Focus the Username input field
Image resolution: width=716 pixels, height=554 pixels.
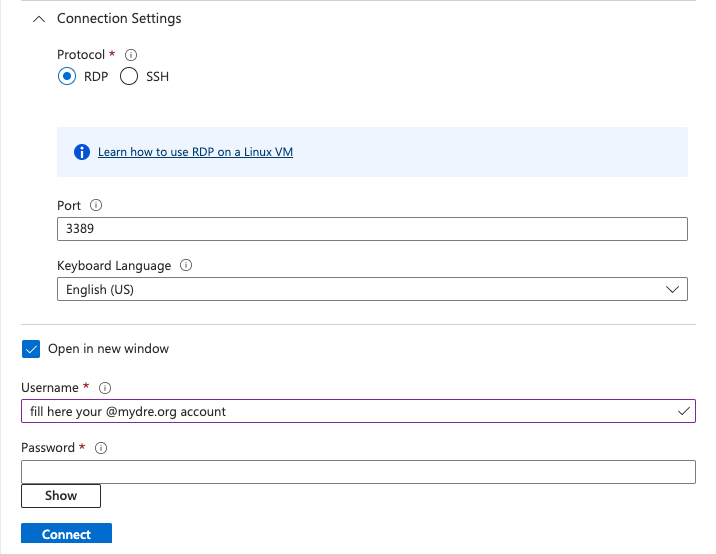point(358,411)
